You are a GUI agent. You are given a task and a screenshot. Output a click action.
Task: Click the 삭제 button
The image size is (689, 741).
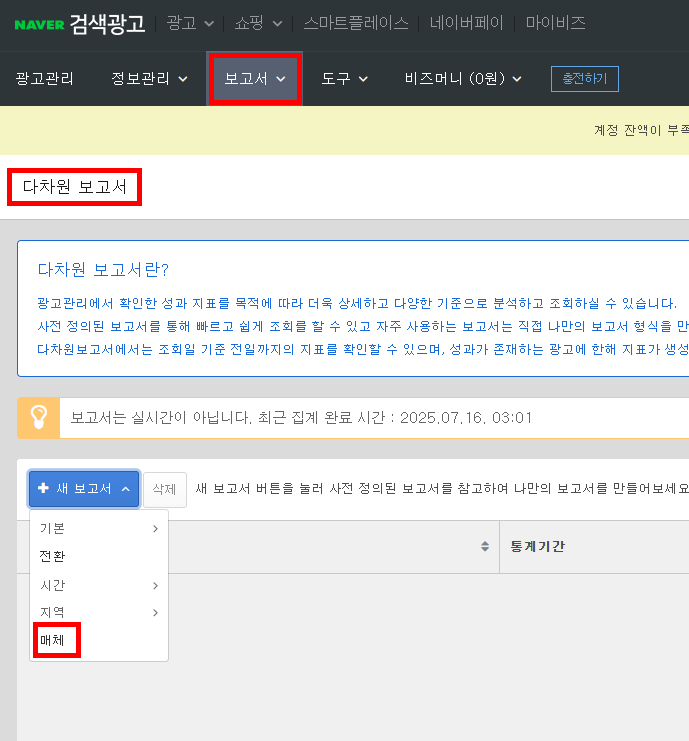coord(164,490)
